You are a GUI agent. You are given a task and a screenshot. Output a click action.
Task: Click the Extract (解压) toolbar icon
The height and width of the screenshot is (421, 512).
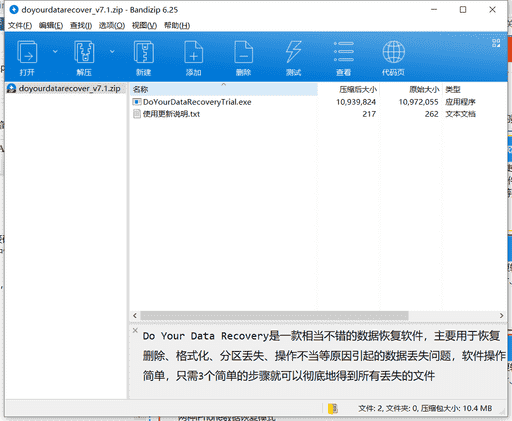(x=84, y=52)
